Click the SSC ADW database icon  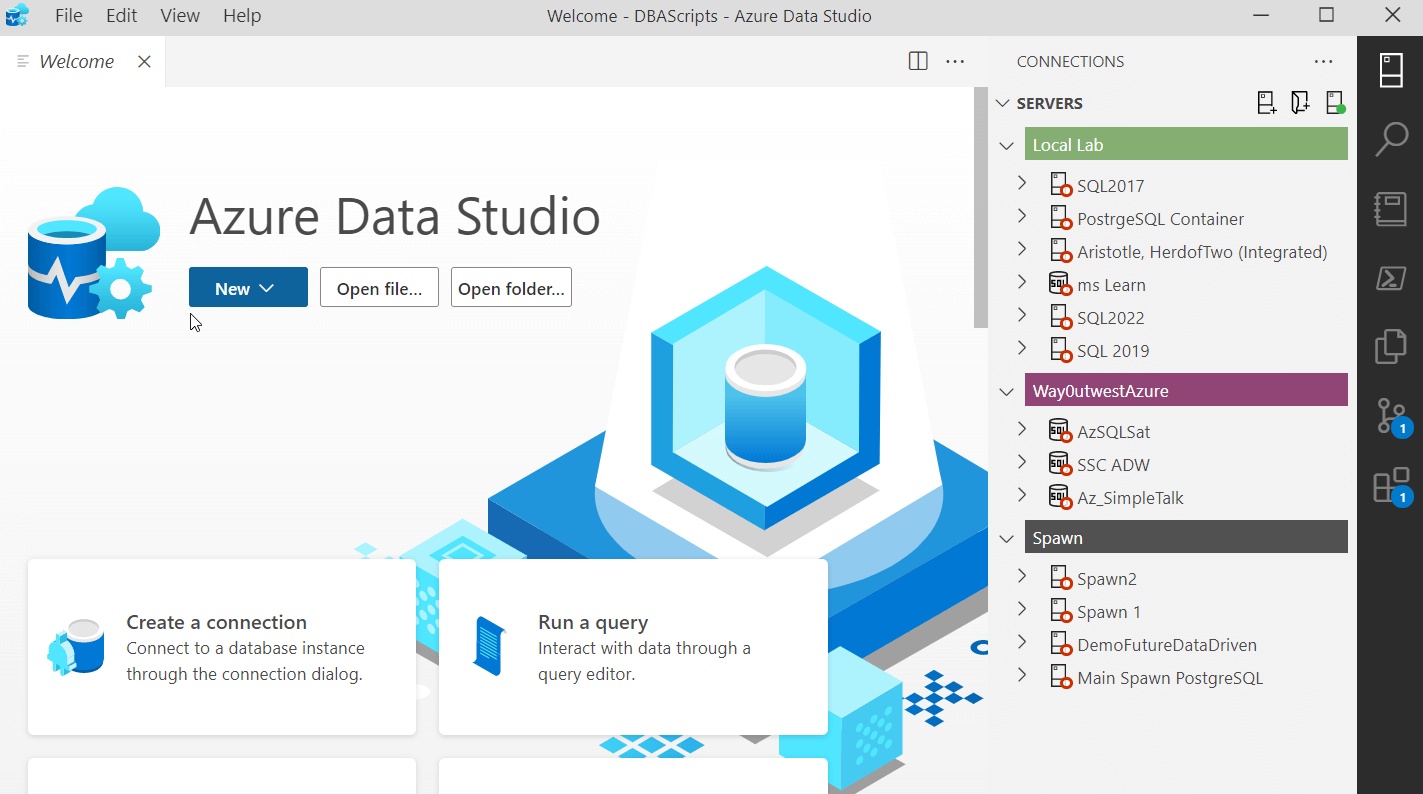[x=1061, y=464]
